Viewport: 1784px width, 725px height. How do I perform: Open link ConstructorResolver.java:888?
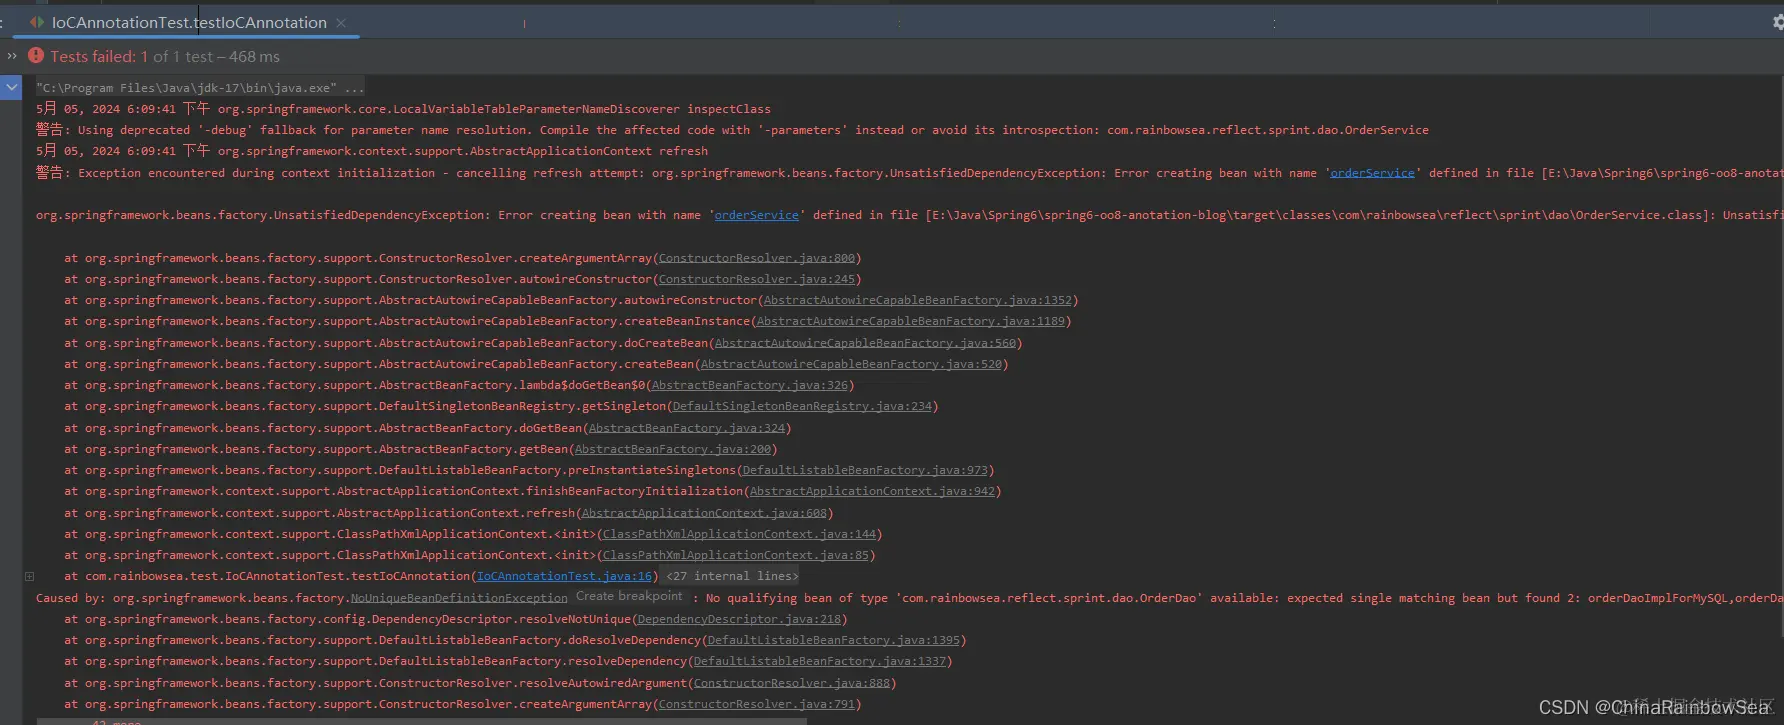[x=792, y=683]
